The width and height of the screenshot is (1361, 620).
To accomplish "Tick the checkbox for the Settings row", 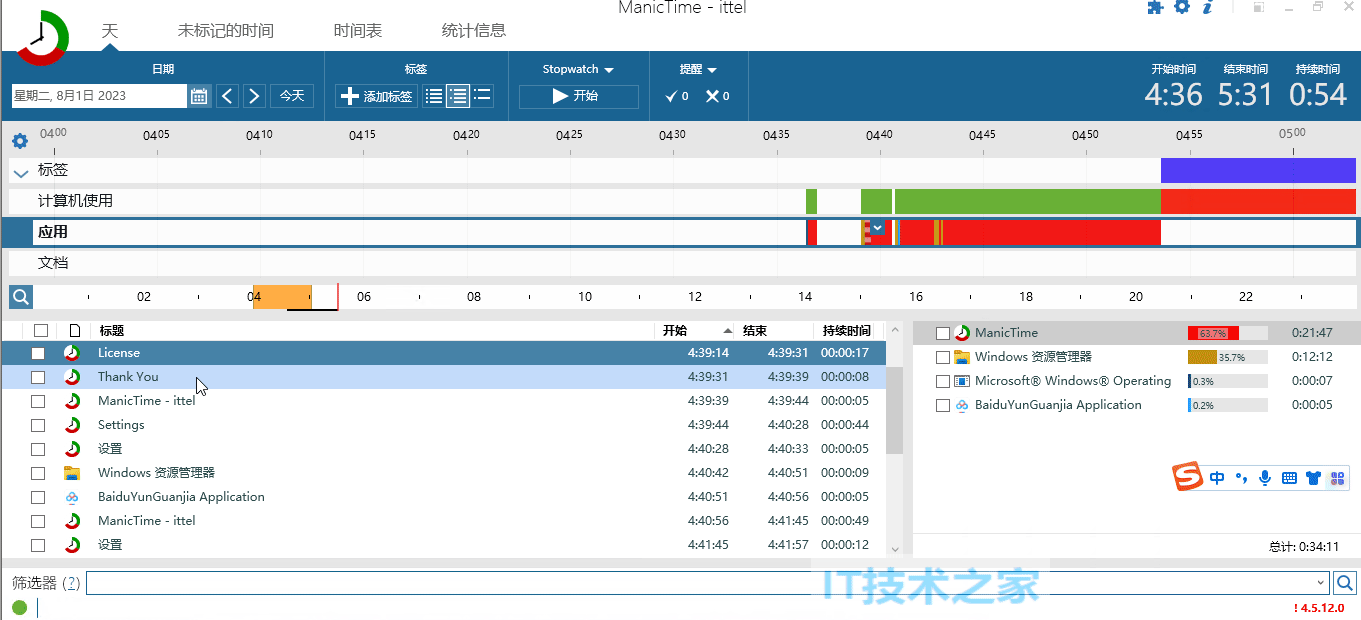I will pos(38,425).
